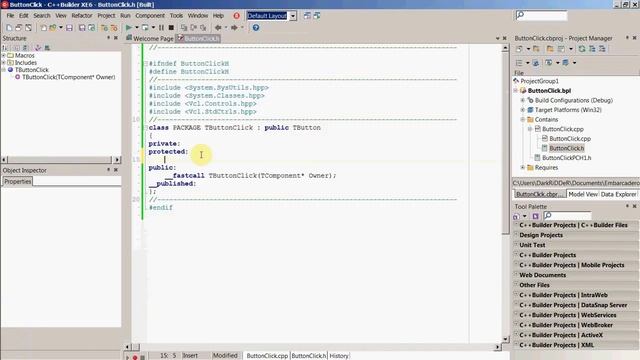Click the Save All icon
Screen dimensions: 640x360
click(x=82, y=28)
